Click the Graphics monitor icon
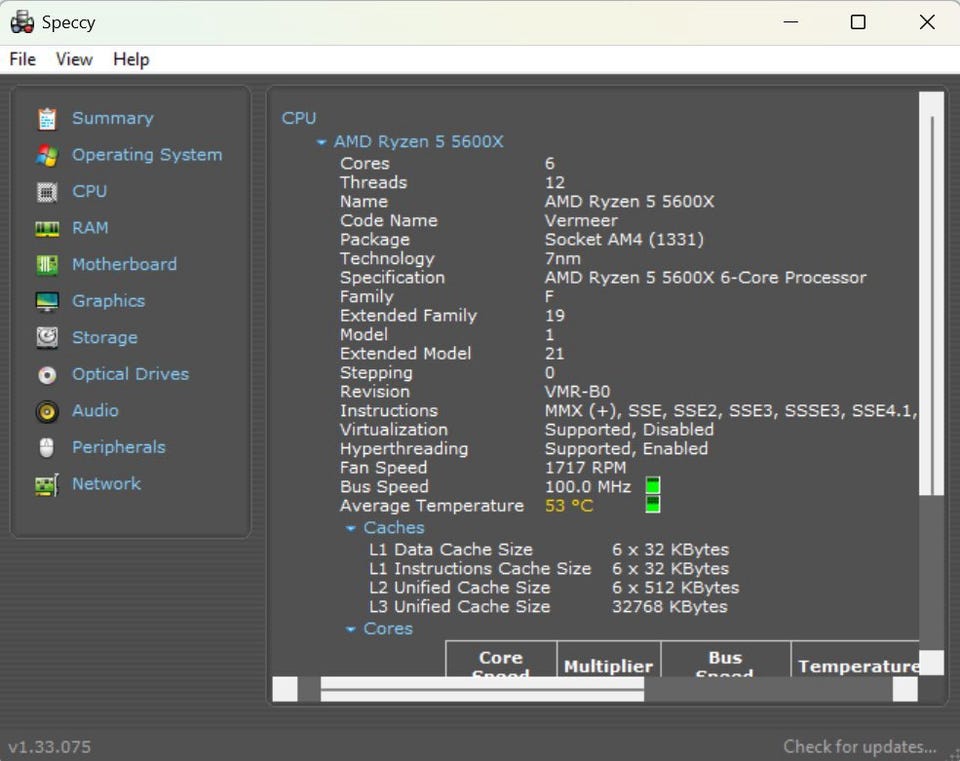The width and height of the screenshot is (960, 761). 47,302
